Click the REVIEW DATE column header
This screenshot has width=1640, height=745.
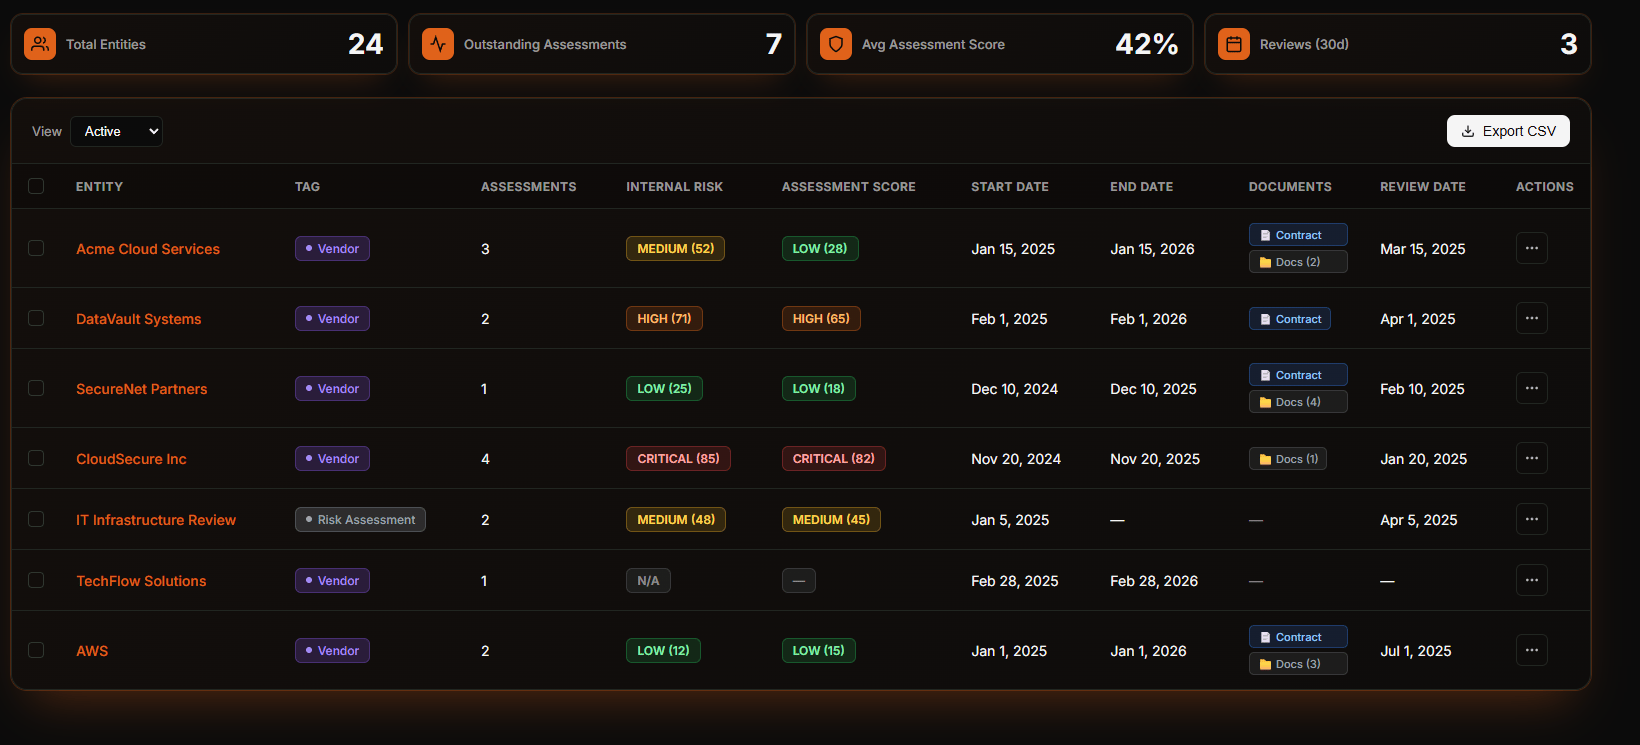point(1422,187)
